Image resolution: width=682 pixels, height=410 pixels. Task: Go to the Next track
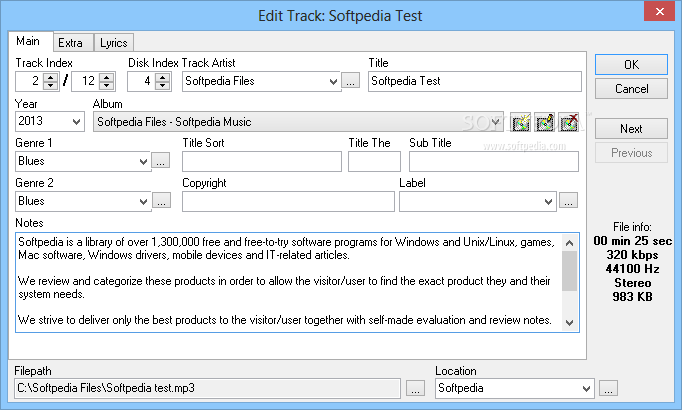(631, 129)
